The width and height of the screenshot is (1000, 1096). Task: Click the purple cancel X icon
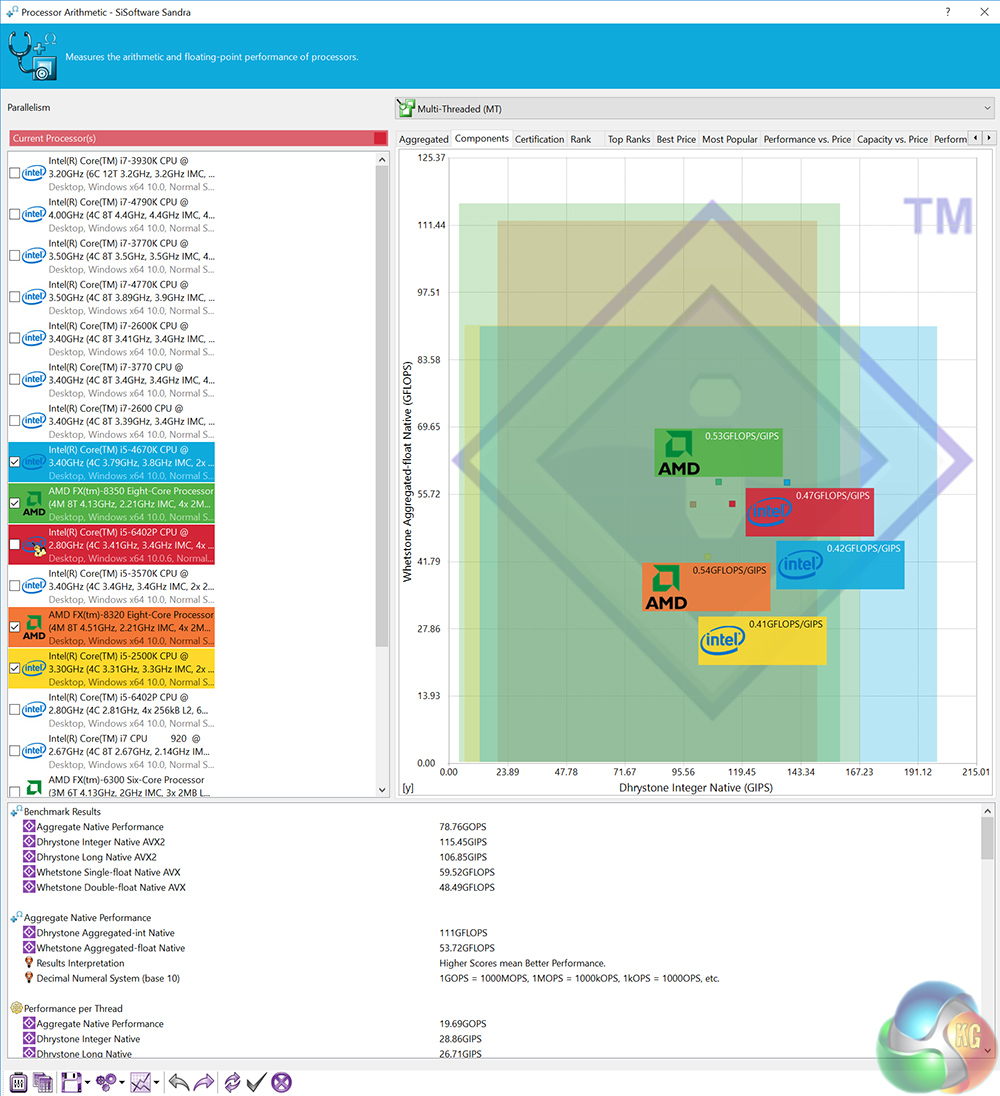(x=282, y=1083)
